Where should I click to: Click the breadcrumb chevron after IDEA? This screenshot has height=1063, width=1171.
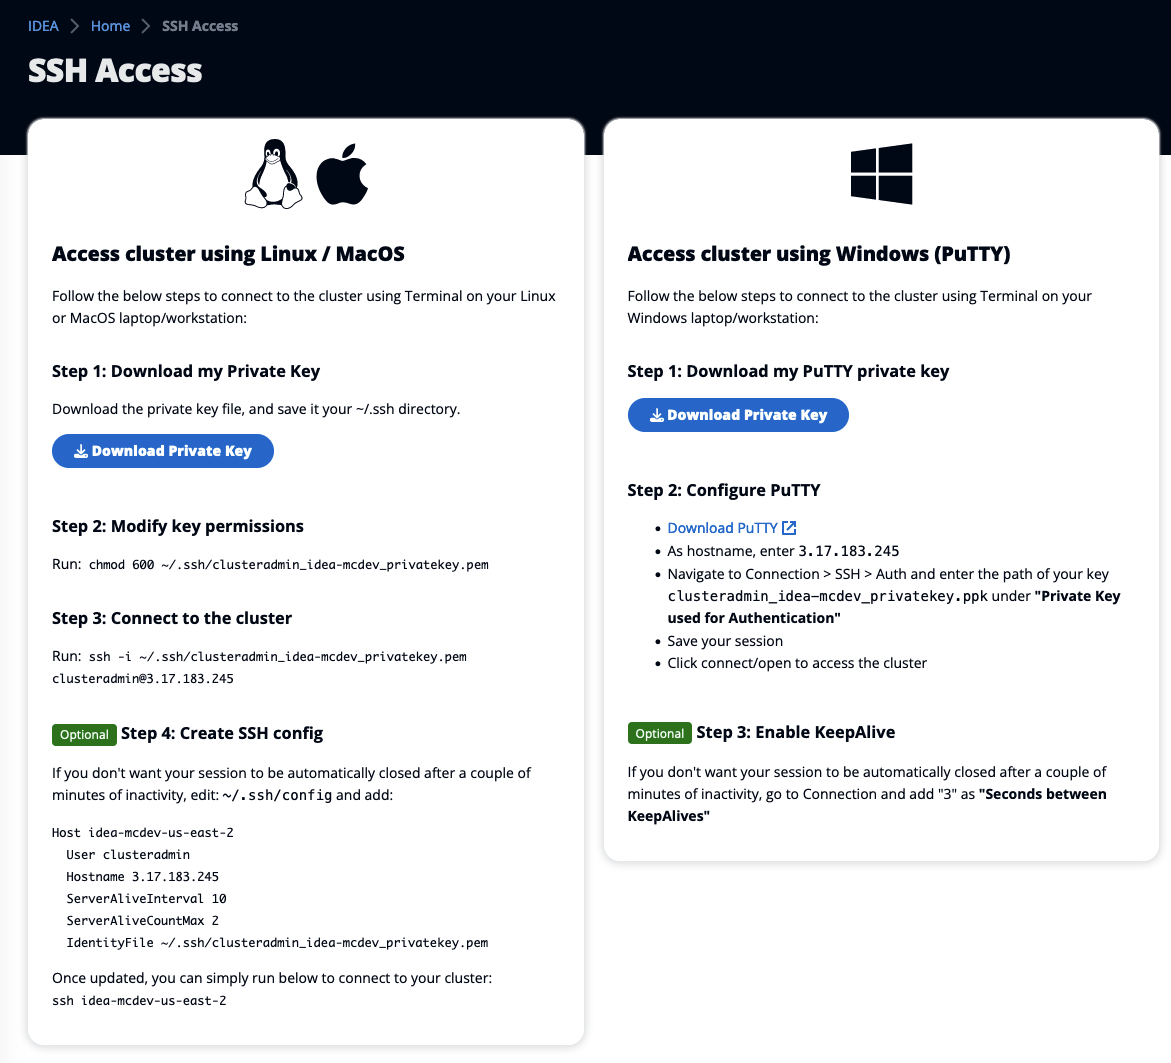point(74,26)
